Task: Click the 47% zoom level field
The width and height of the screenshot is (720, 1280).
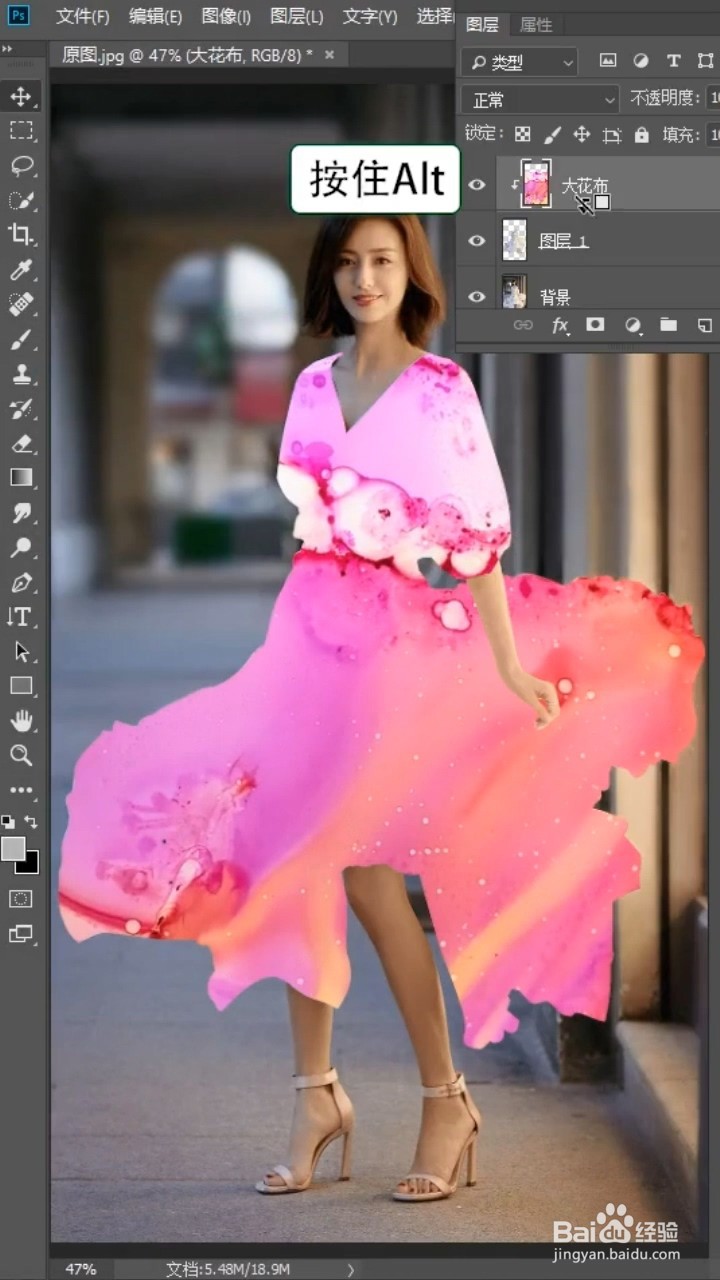Action: 81,1269
